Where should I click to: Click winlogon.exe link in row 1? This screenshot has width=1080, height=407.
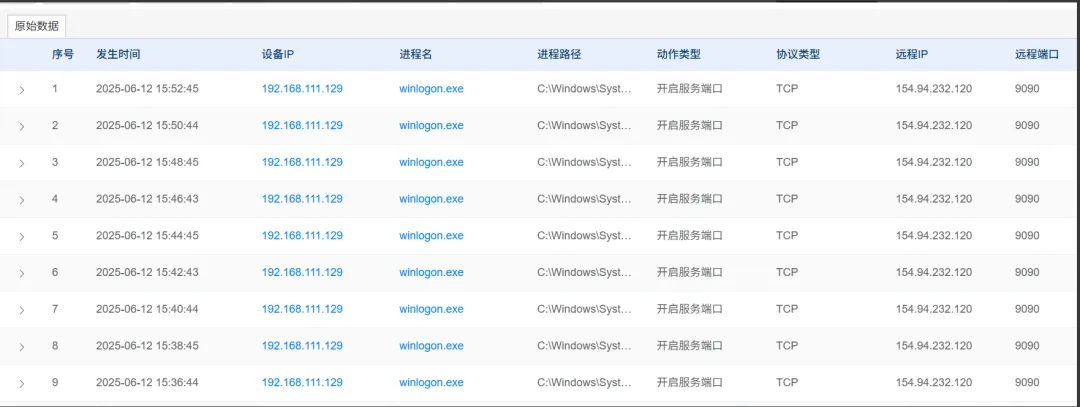point(431,89)
